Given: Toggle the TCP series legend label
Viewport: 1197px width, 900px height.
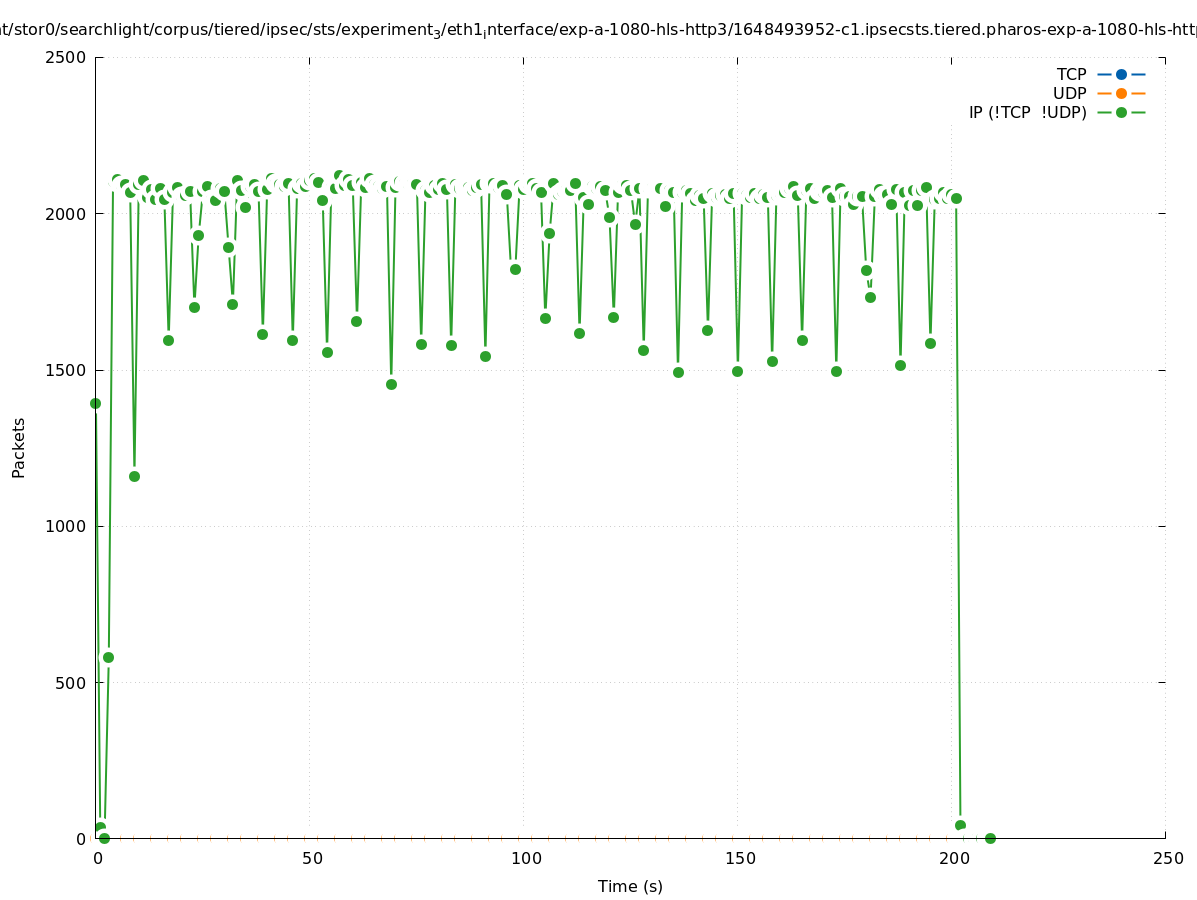Looking at the screenshot, I should (x=1071, y=74).
